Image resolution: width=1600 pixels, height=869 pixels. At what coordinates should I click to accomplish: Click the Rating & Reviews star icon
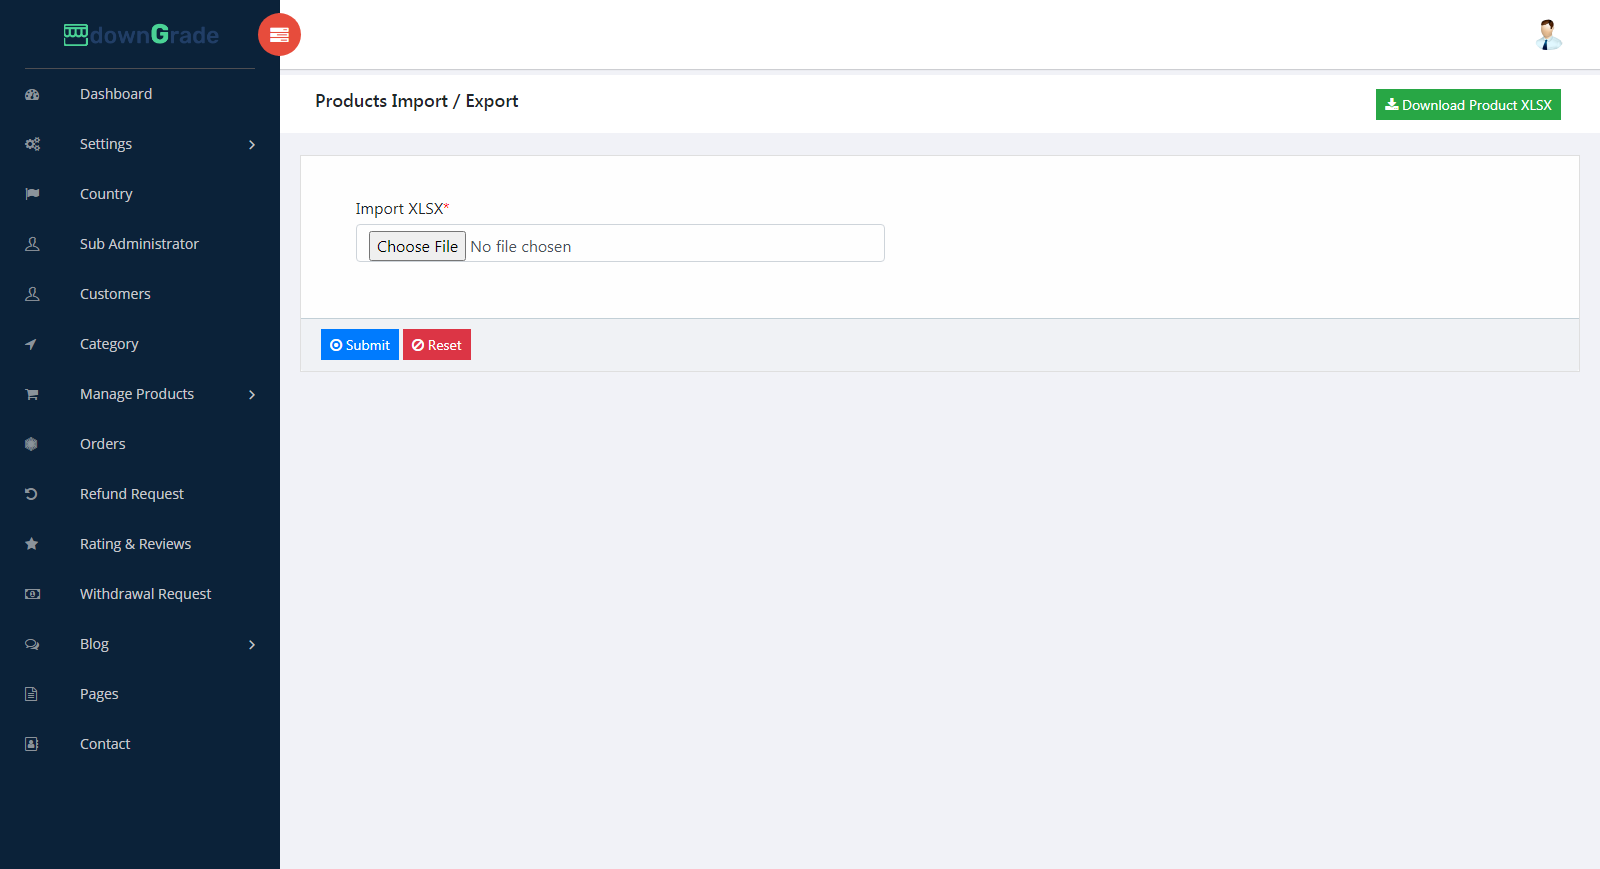point(32,544)
